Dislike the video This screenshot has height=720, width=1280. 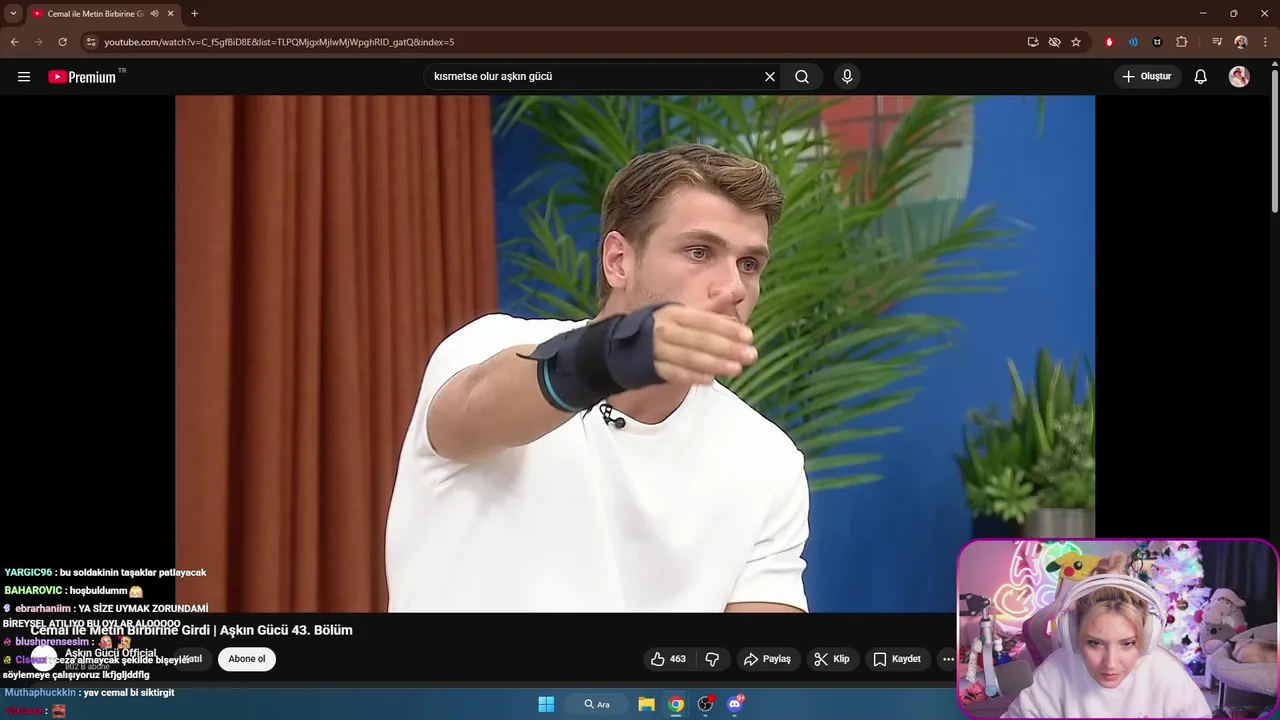coord(712,659)
